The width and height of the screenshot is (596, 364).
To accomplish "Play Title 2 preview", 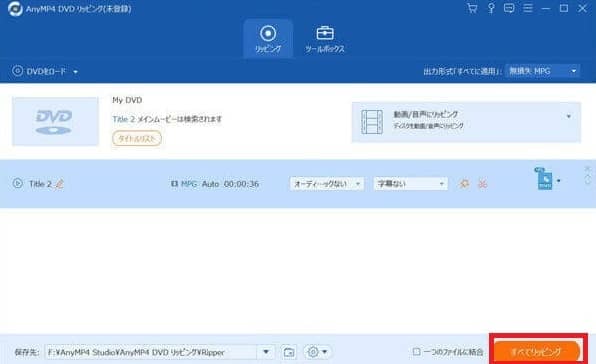I will (x=17, y=184).
